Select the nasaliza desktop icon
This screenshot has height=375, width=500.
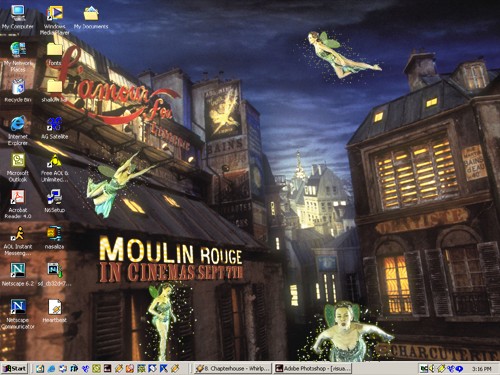(54, 237)
